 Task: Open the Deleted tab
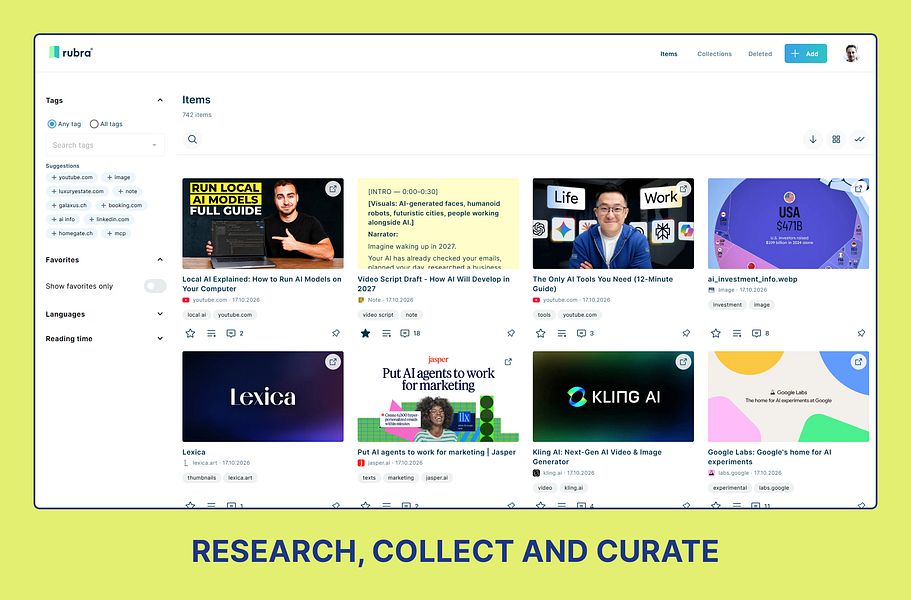[760, 53]
